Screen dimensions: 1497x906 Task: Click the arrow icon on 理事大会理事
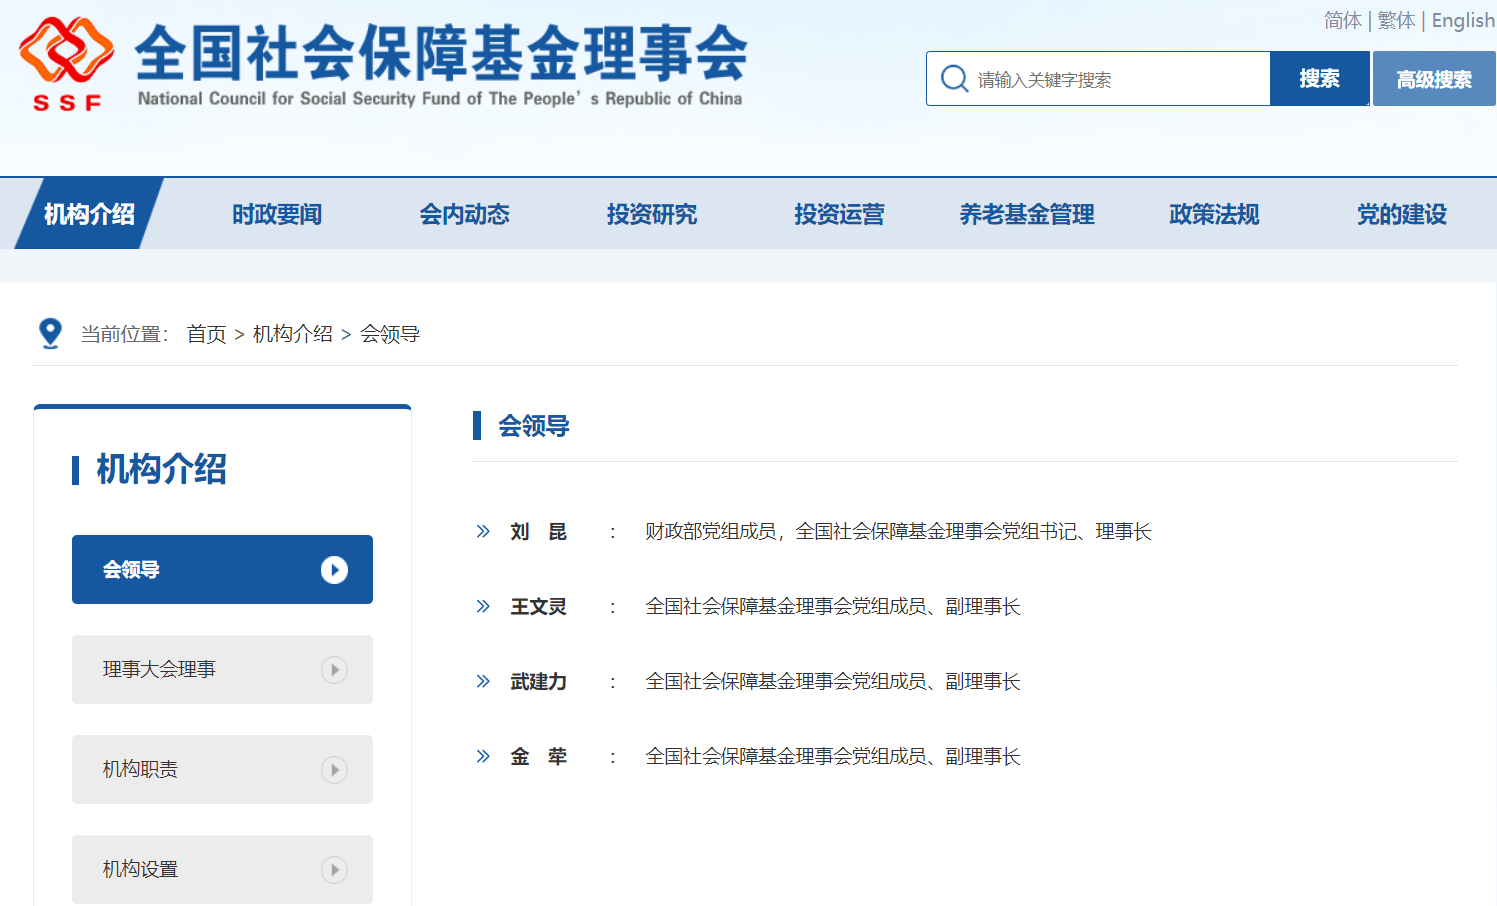click(333, 669)
